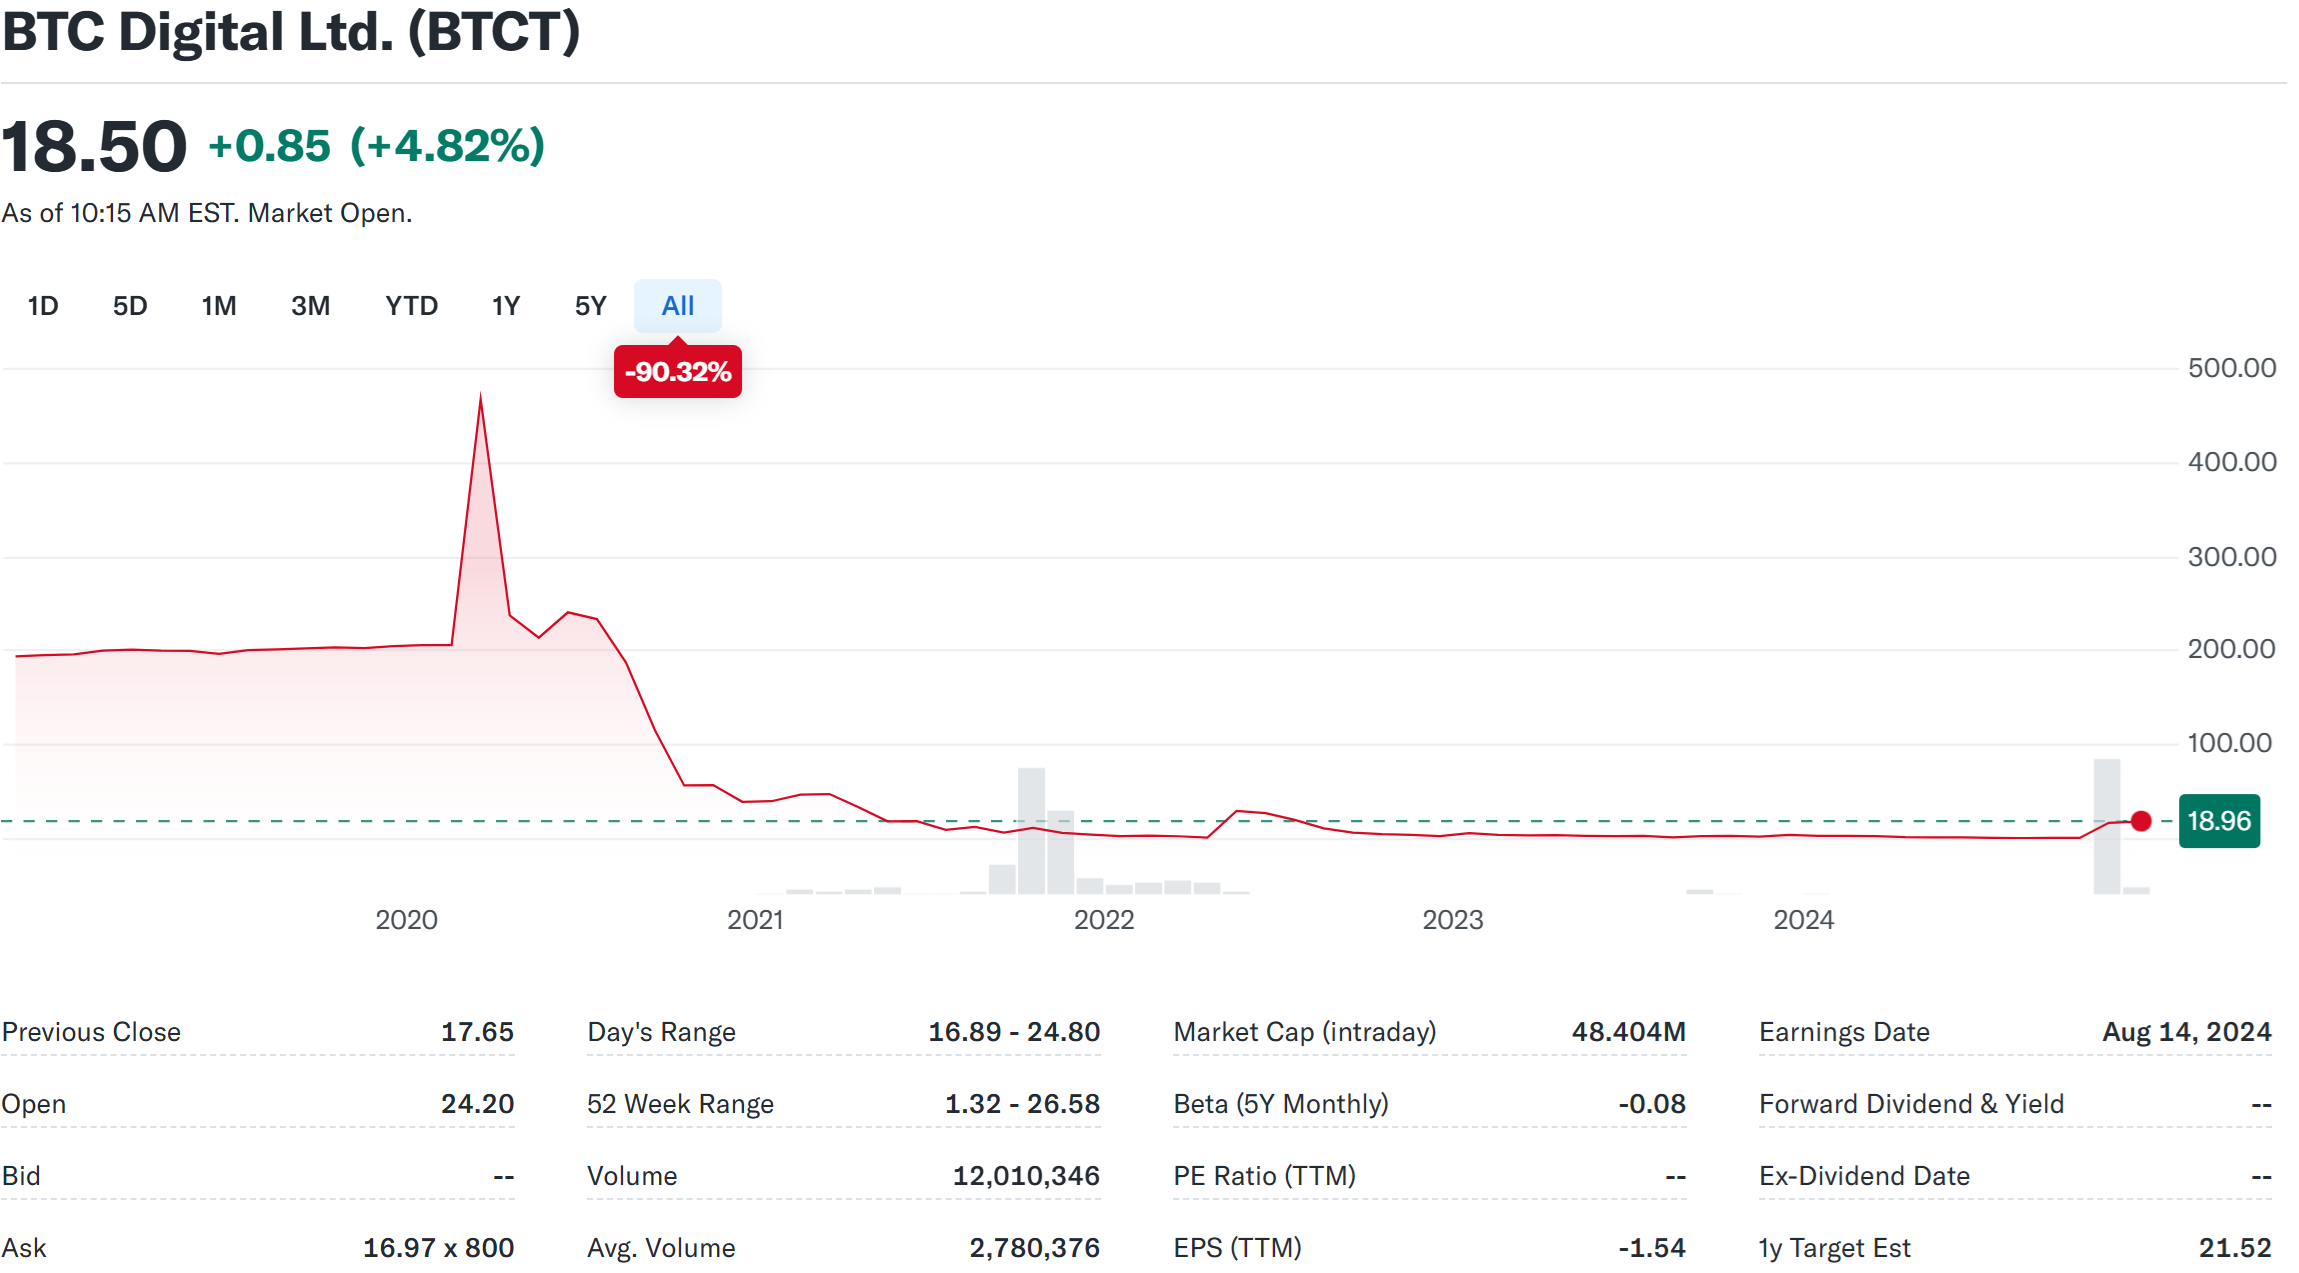
Task: Click the 12,010,346 volume value
Action: pyautogui.click(x=1026, y=1176)
